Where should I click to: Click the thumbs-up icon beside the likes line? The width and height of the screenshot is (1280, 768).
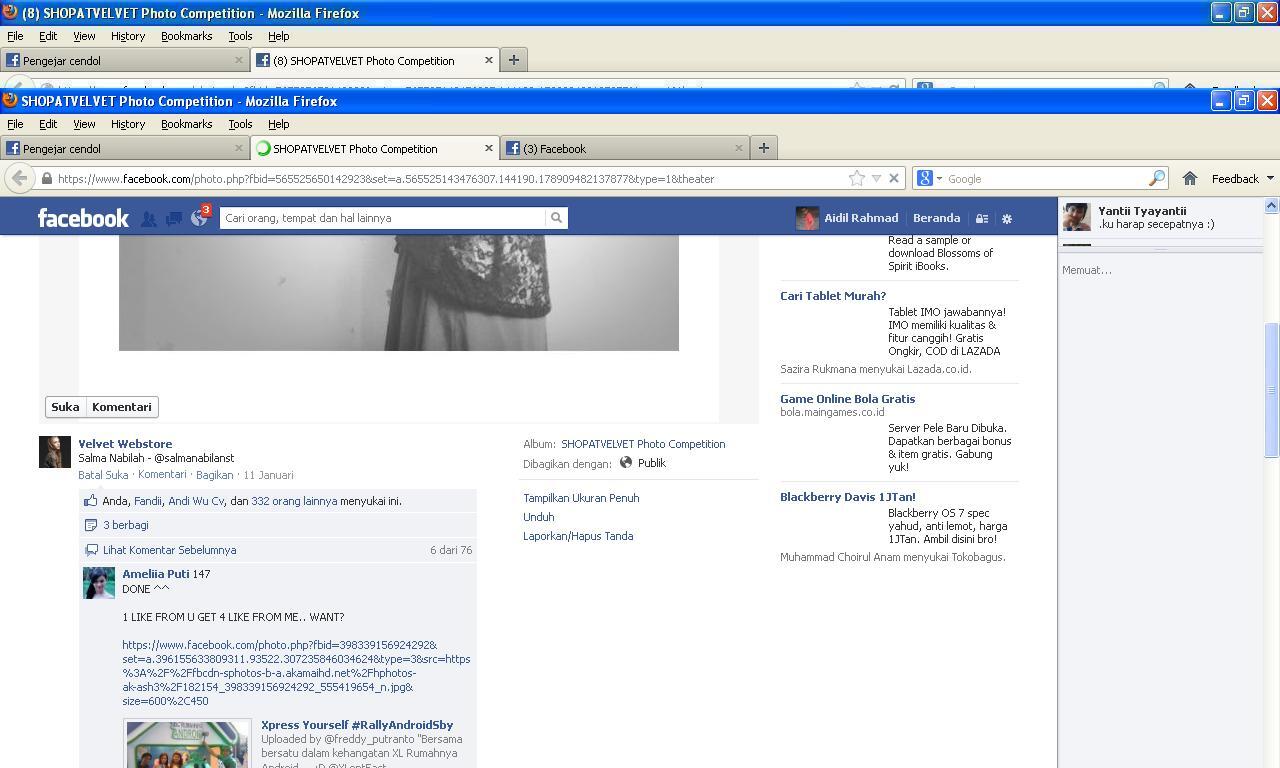point(91,501)
